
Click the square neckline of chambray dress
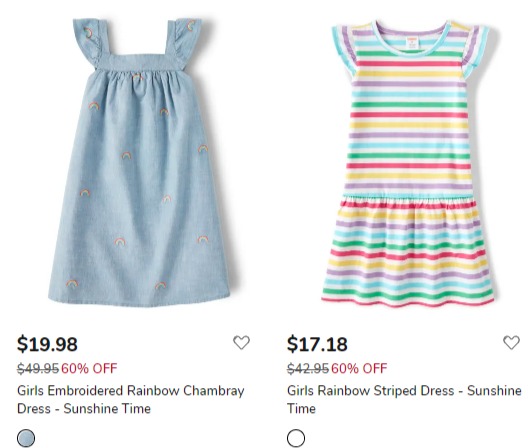coord(141,59)
